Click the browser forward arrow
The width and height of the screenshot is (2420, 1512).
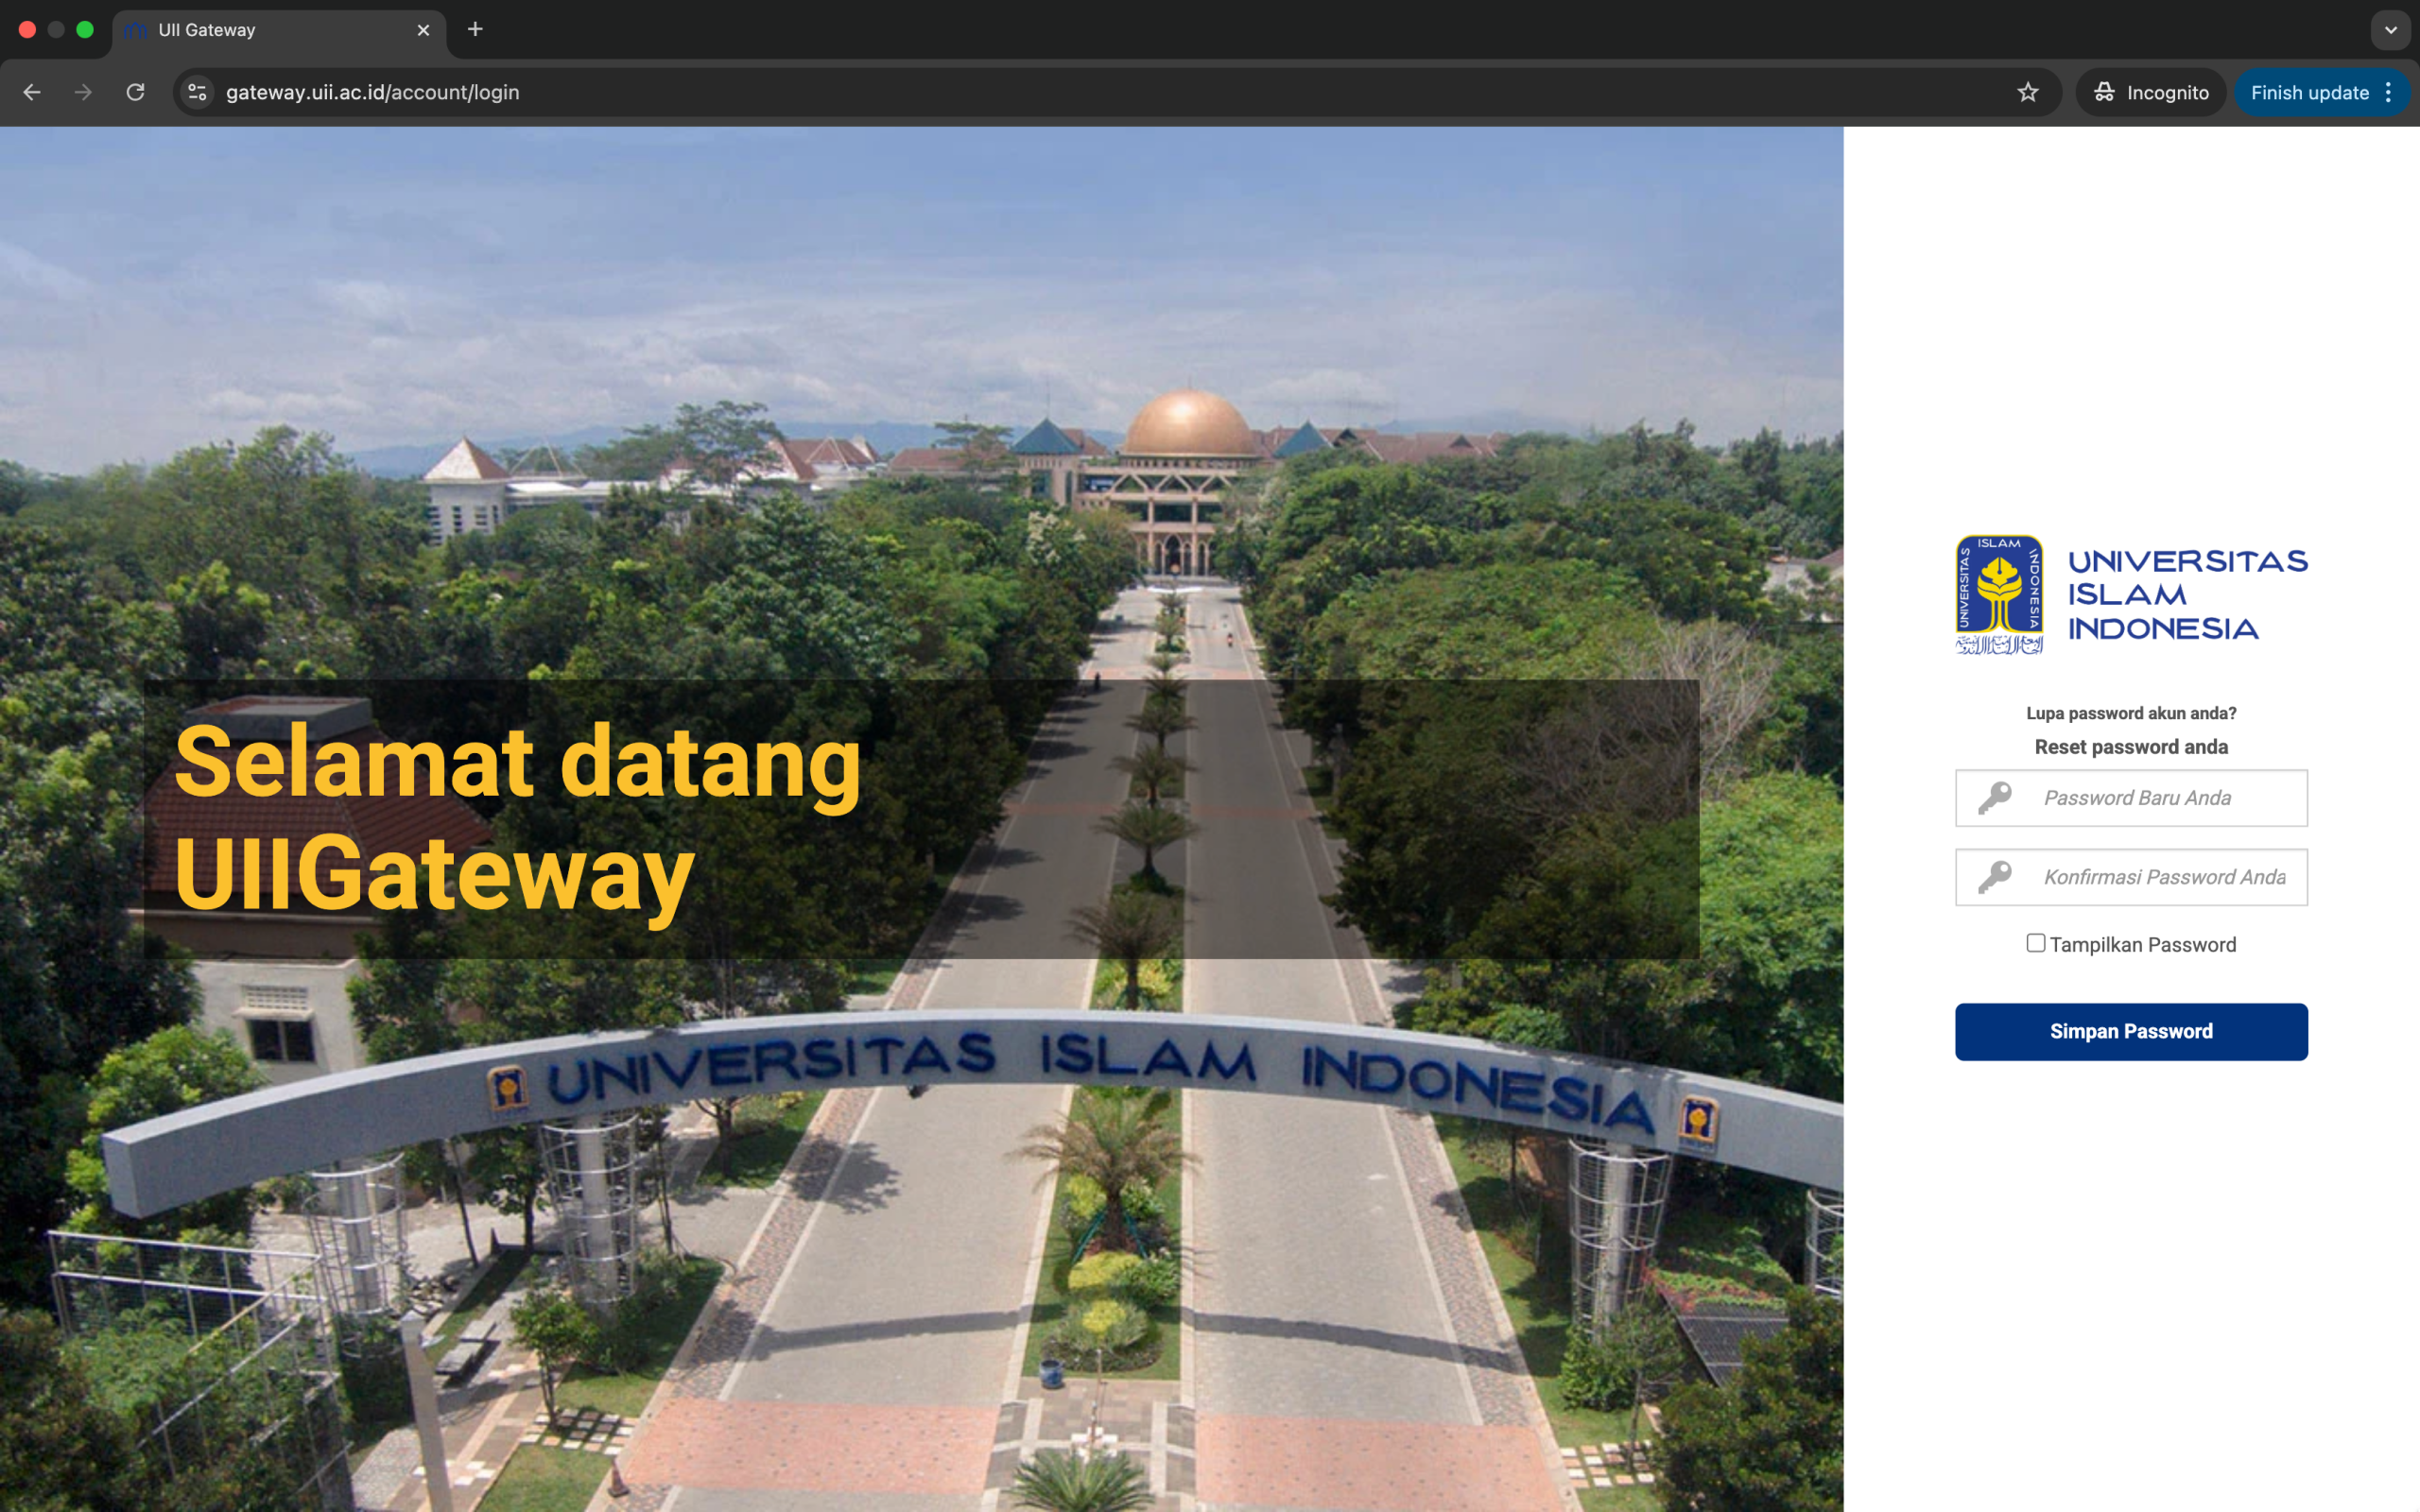(x=84, y=92)
